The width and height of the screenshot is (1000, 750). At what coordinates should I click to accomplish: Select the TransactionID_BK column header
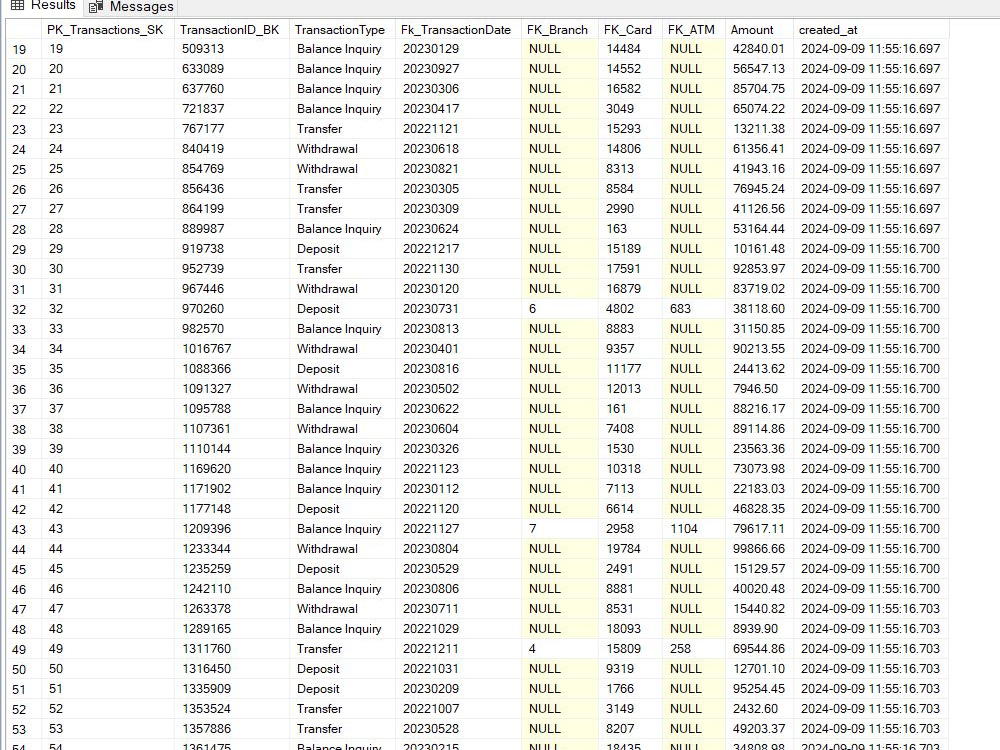pyautogui.click(x=230, y=30)
